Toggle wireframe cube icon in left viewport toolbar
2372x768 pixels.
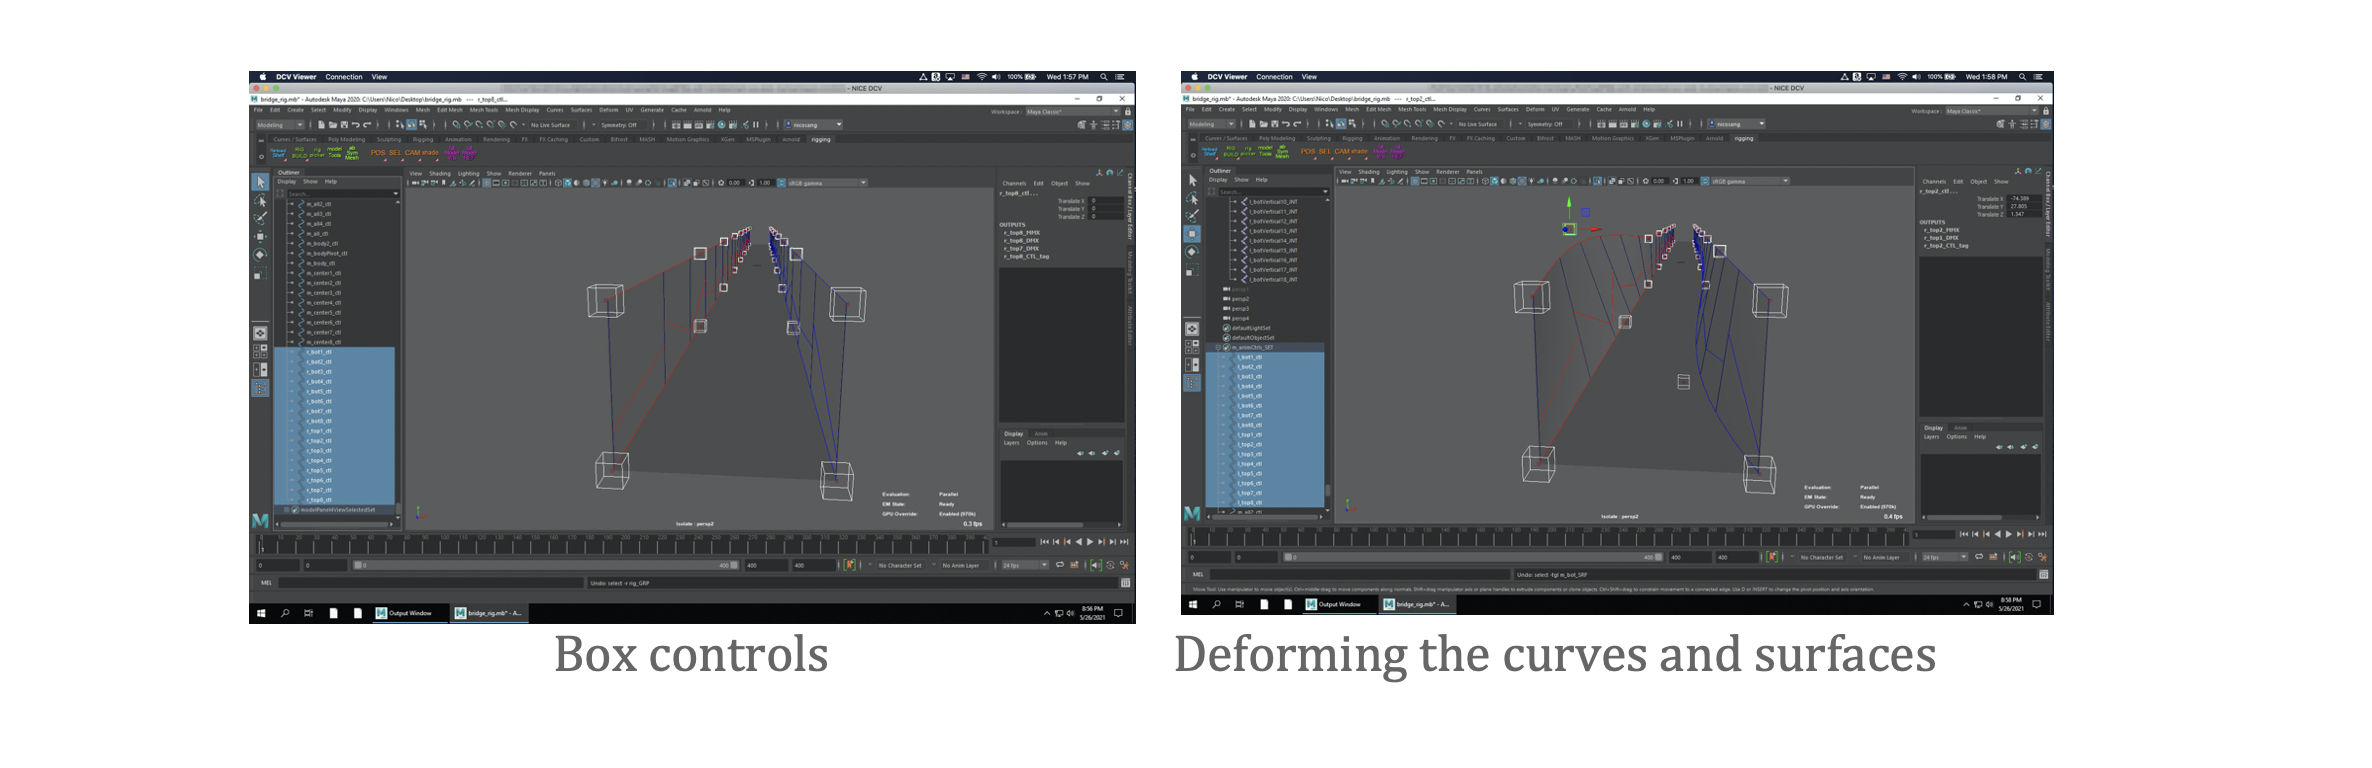pyautogui.click(x=560, y=183)
